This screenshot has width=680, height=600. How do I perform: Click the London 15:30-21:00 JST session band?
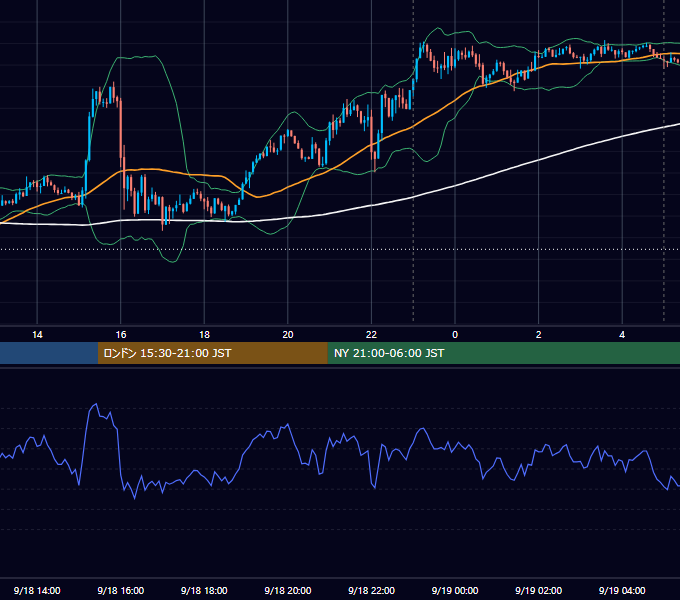212,353
